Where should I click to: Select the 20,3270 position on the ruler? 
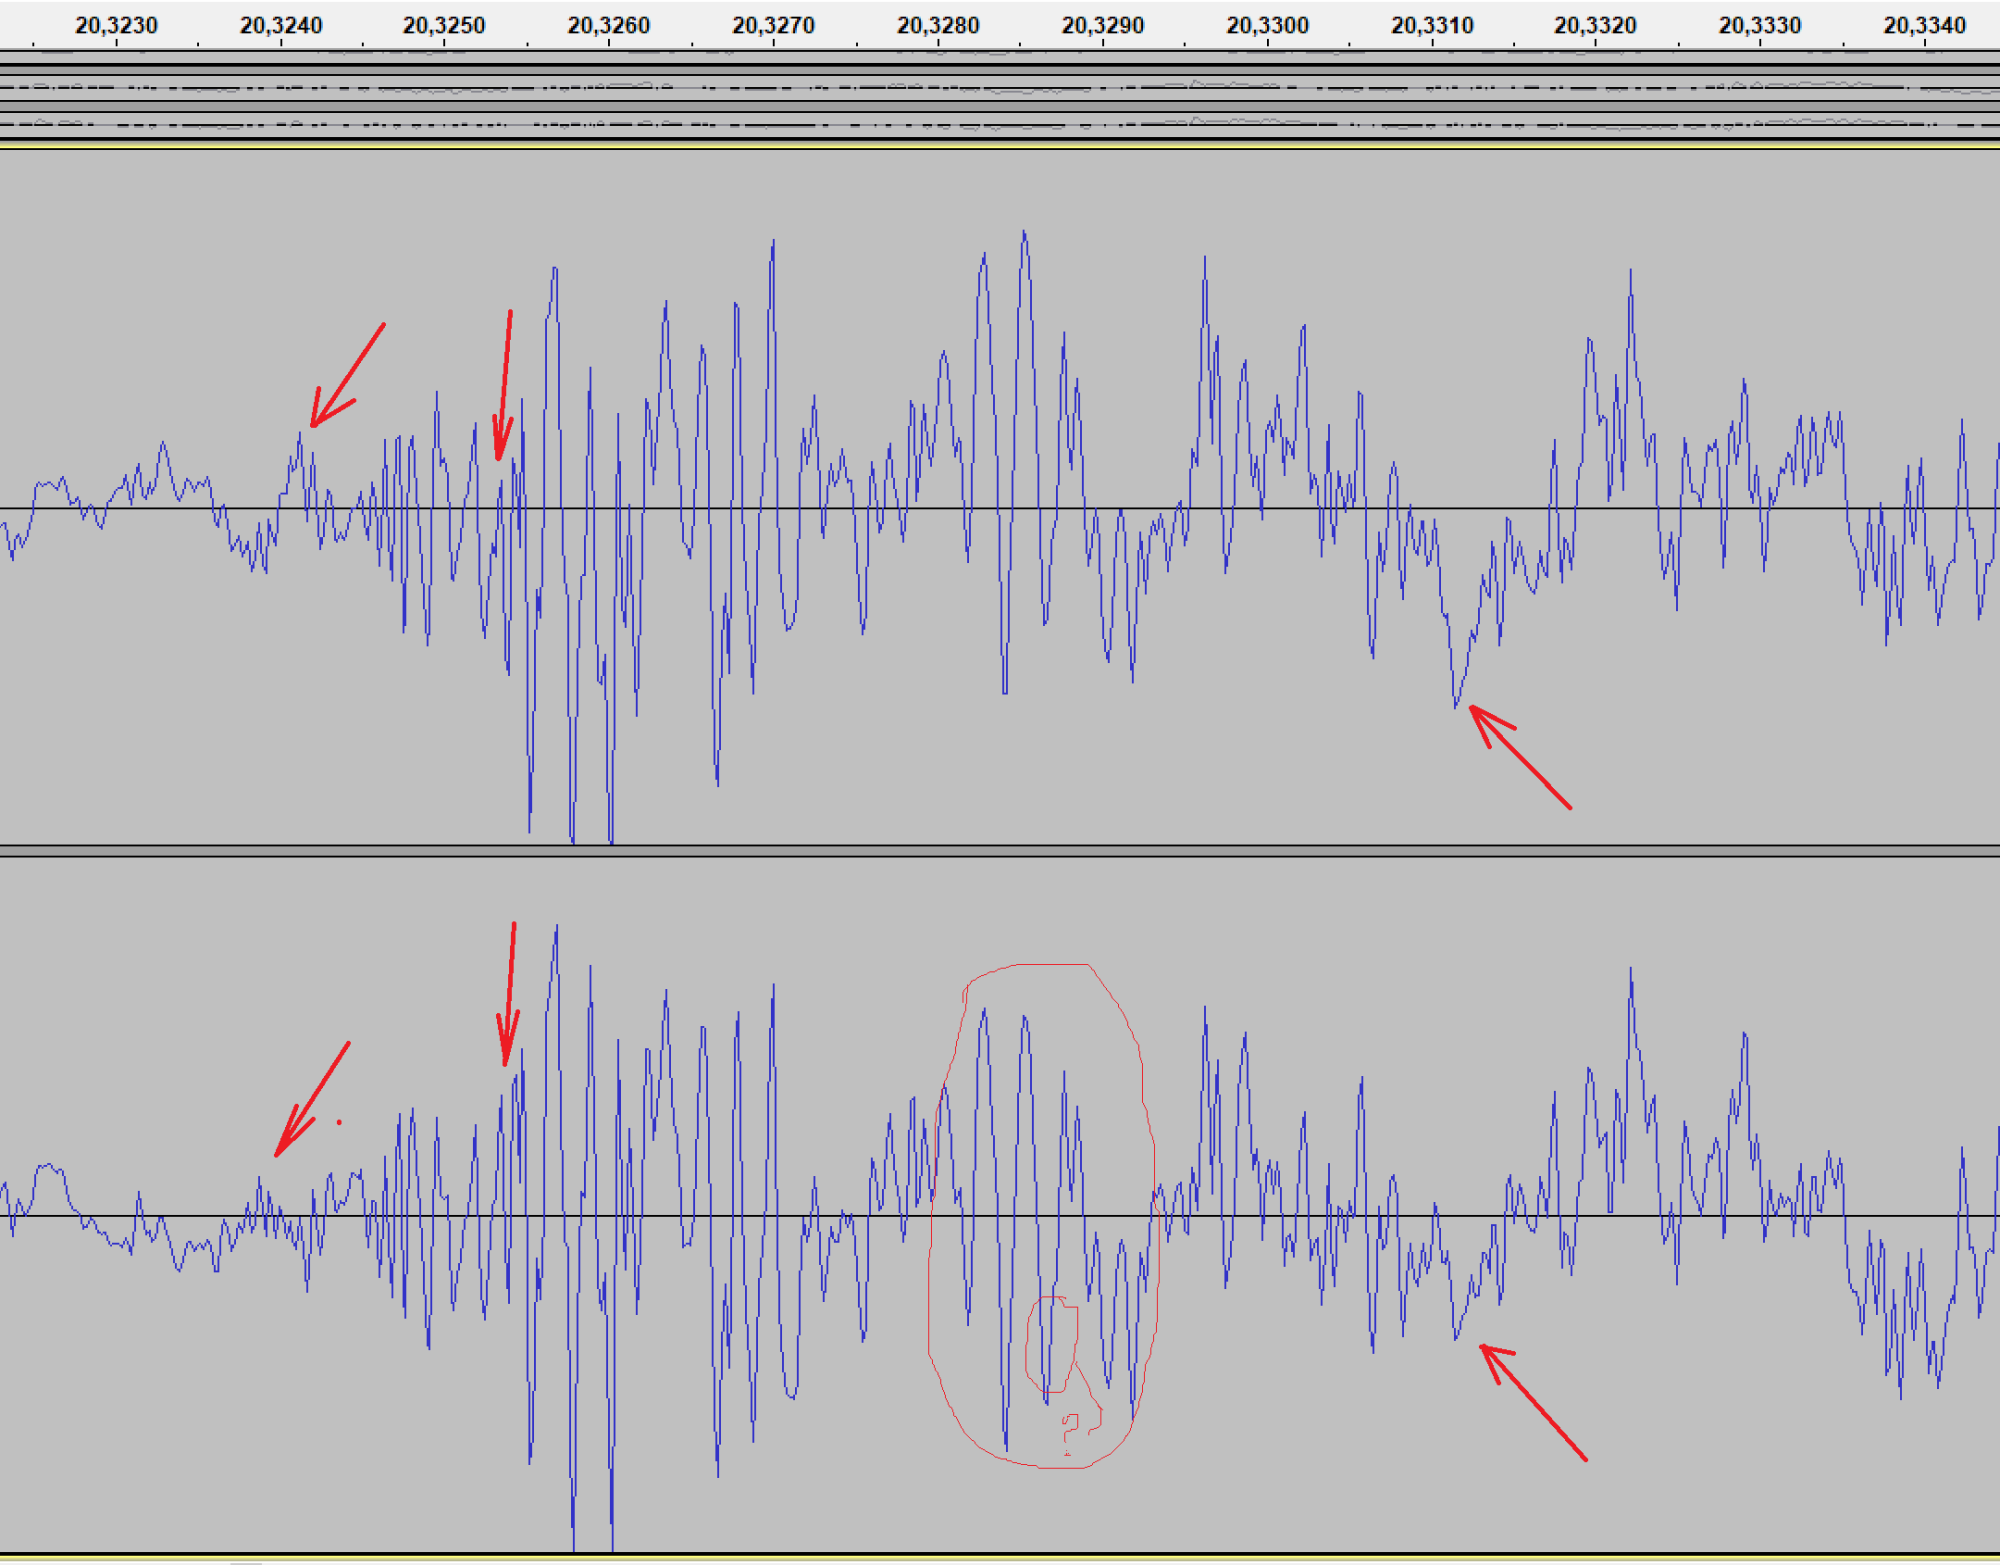click(773, 25)
